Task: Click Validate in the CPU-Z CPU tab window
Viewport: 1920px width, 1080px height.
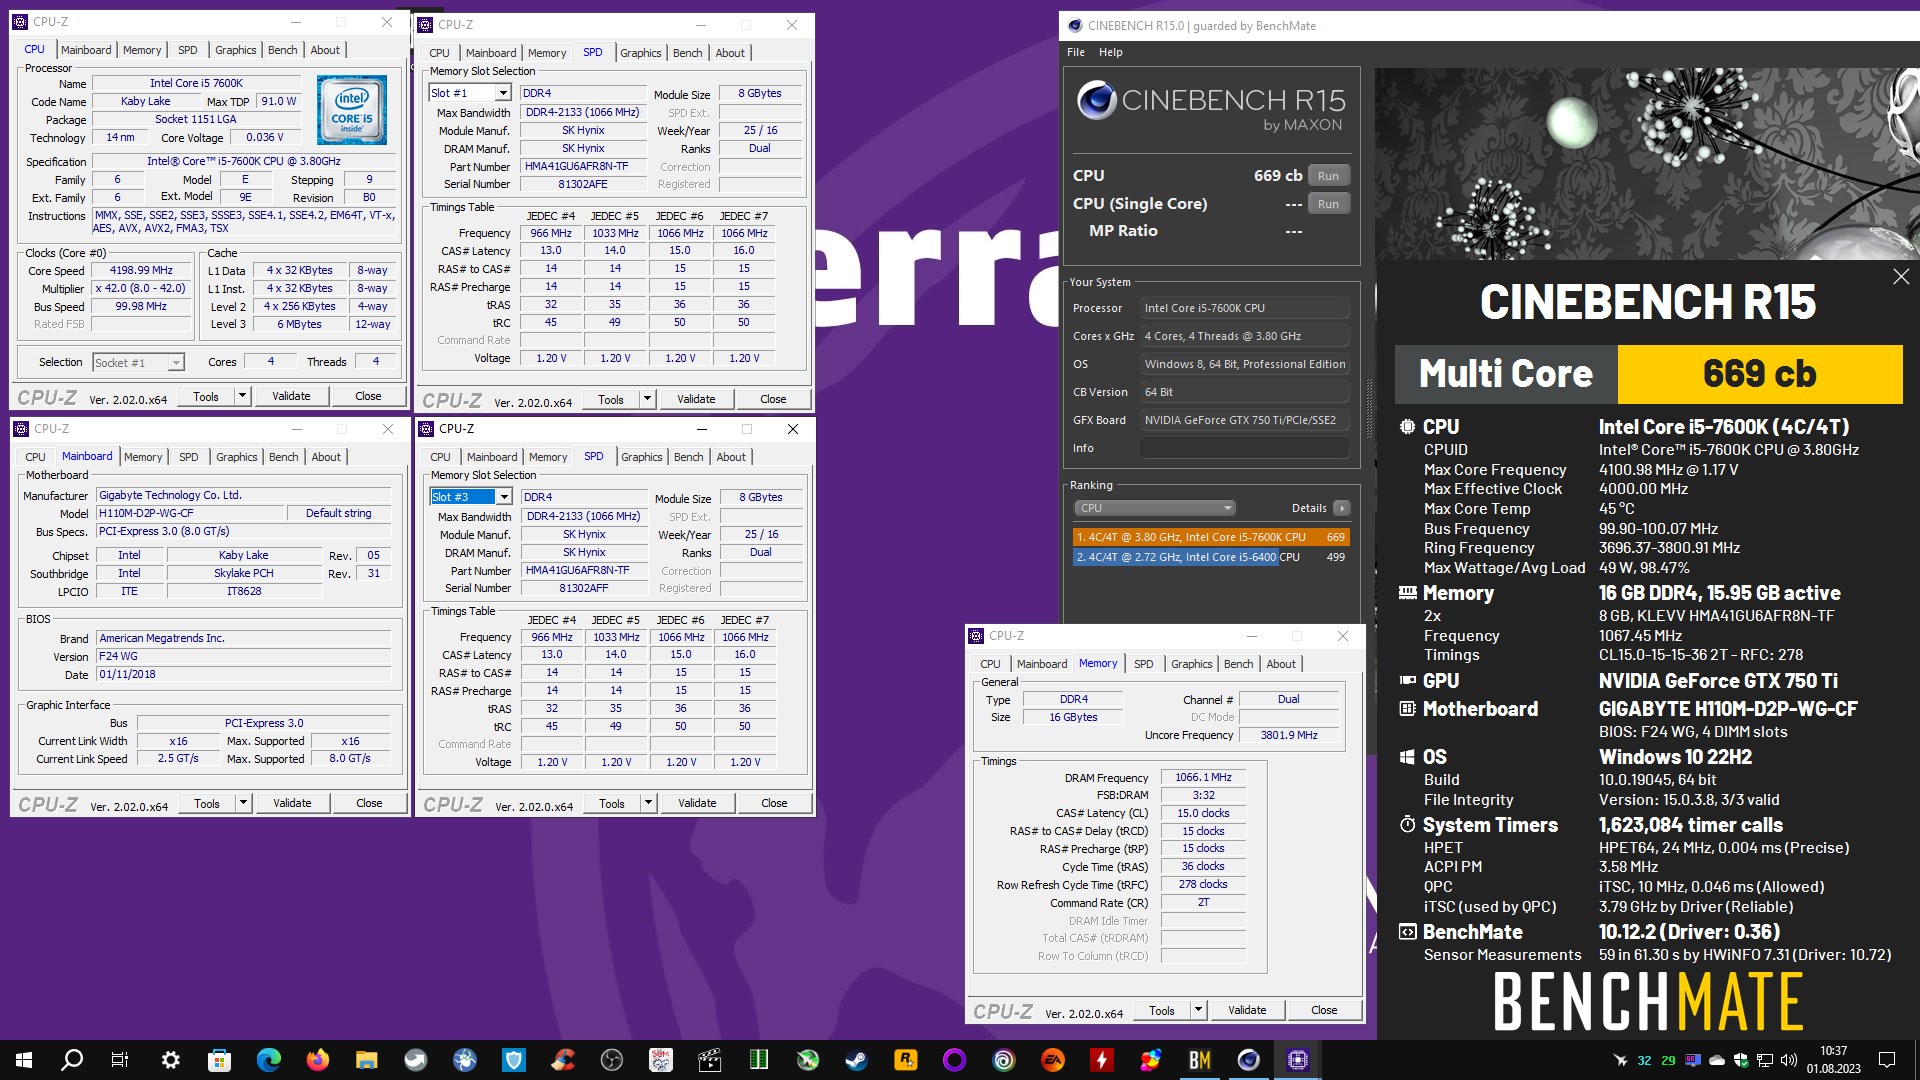Action: [x=291, y=396]
